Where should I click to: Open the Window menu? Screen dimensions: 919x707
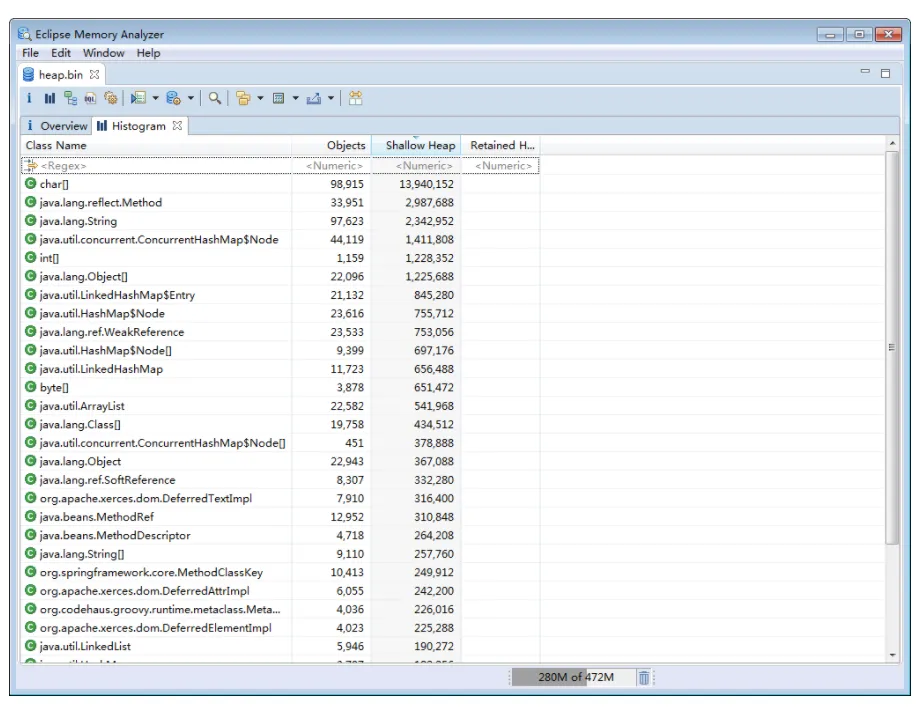(x=103, y=53)
